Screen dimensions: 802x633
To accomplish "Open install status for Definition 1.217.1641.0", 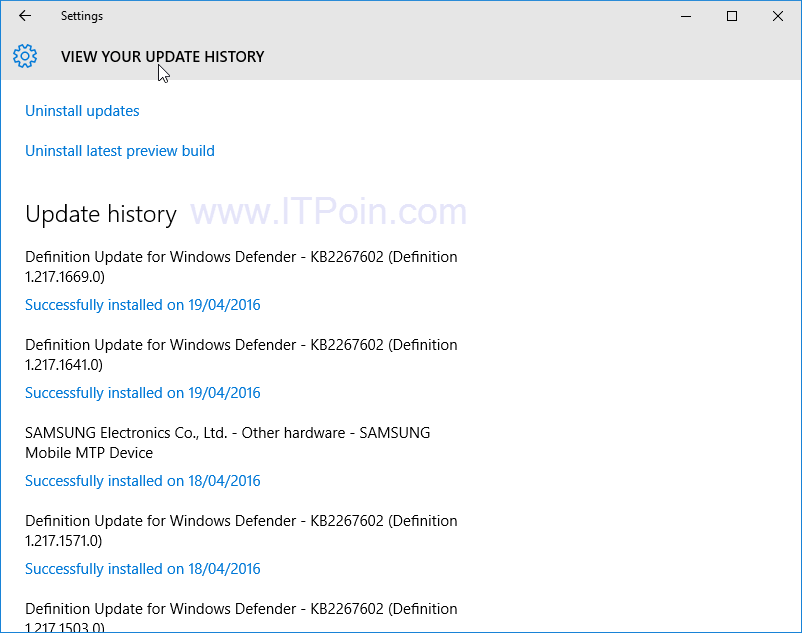I will [x=142, y=393].
